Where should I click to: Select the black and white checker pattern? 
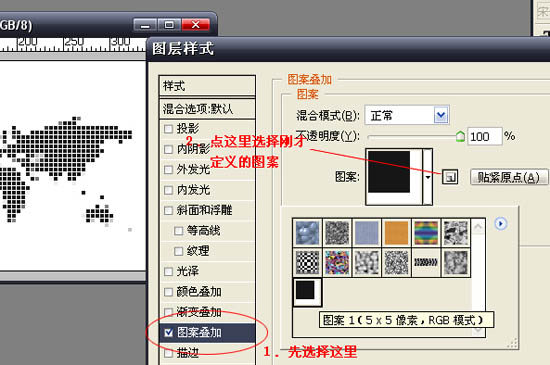[307, 262]
